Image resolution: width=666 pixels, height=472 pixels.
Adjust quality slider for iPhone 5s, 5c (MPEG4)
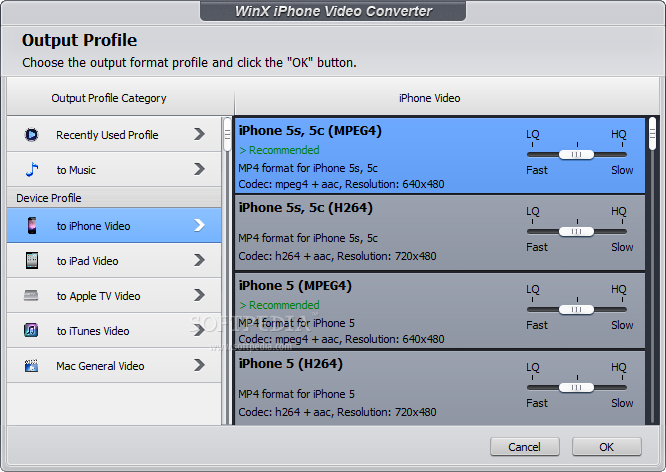(x=576, y=155)
